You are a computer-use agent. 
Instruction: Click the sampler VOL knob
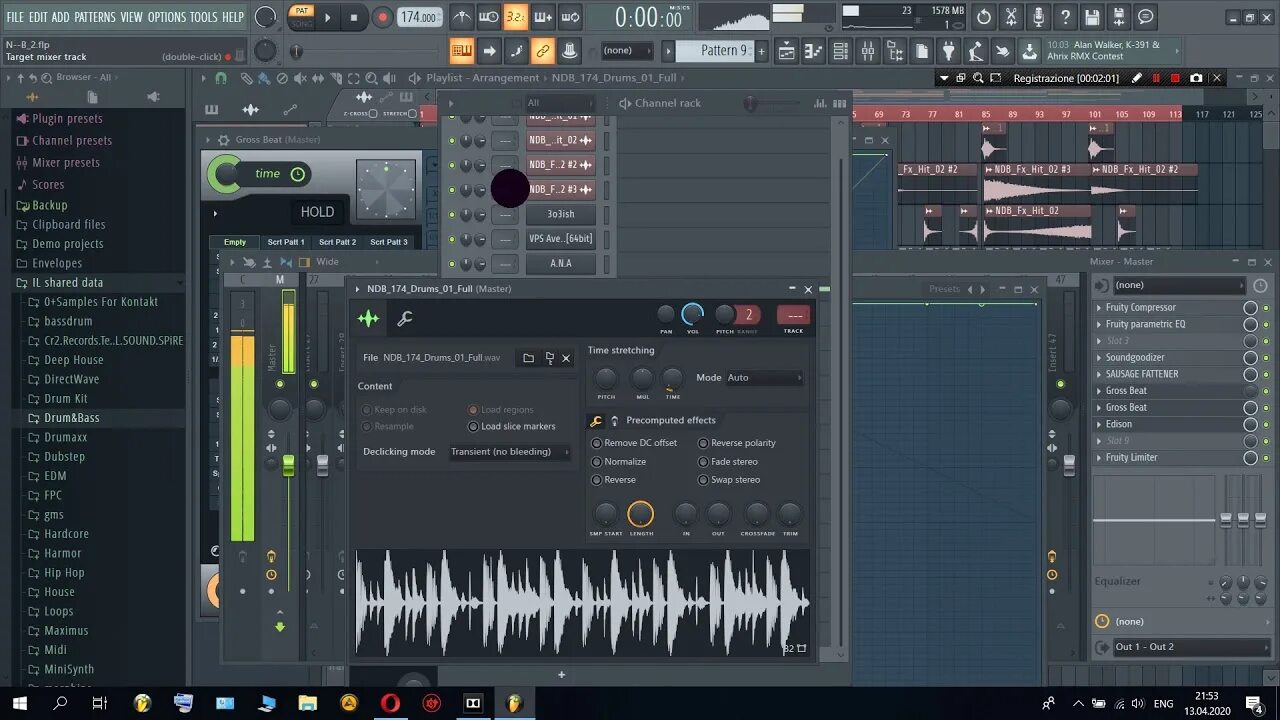pyautogui.click(x=692, y=315)
